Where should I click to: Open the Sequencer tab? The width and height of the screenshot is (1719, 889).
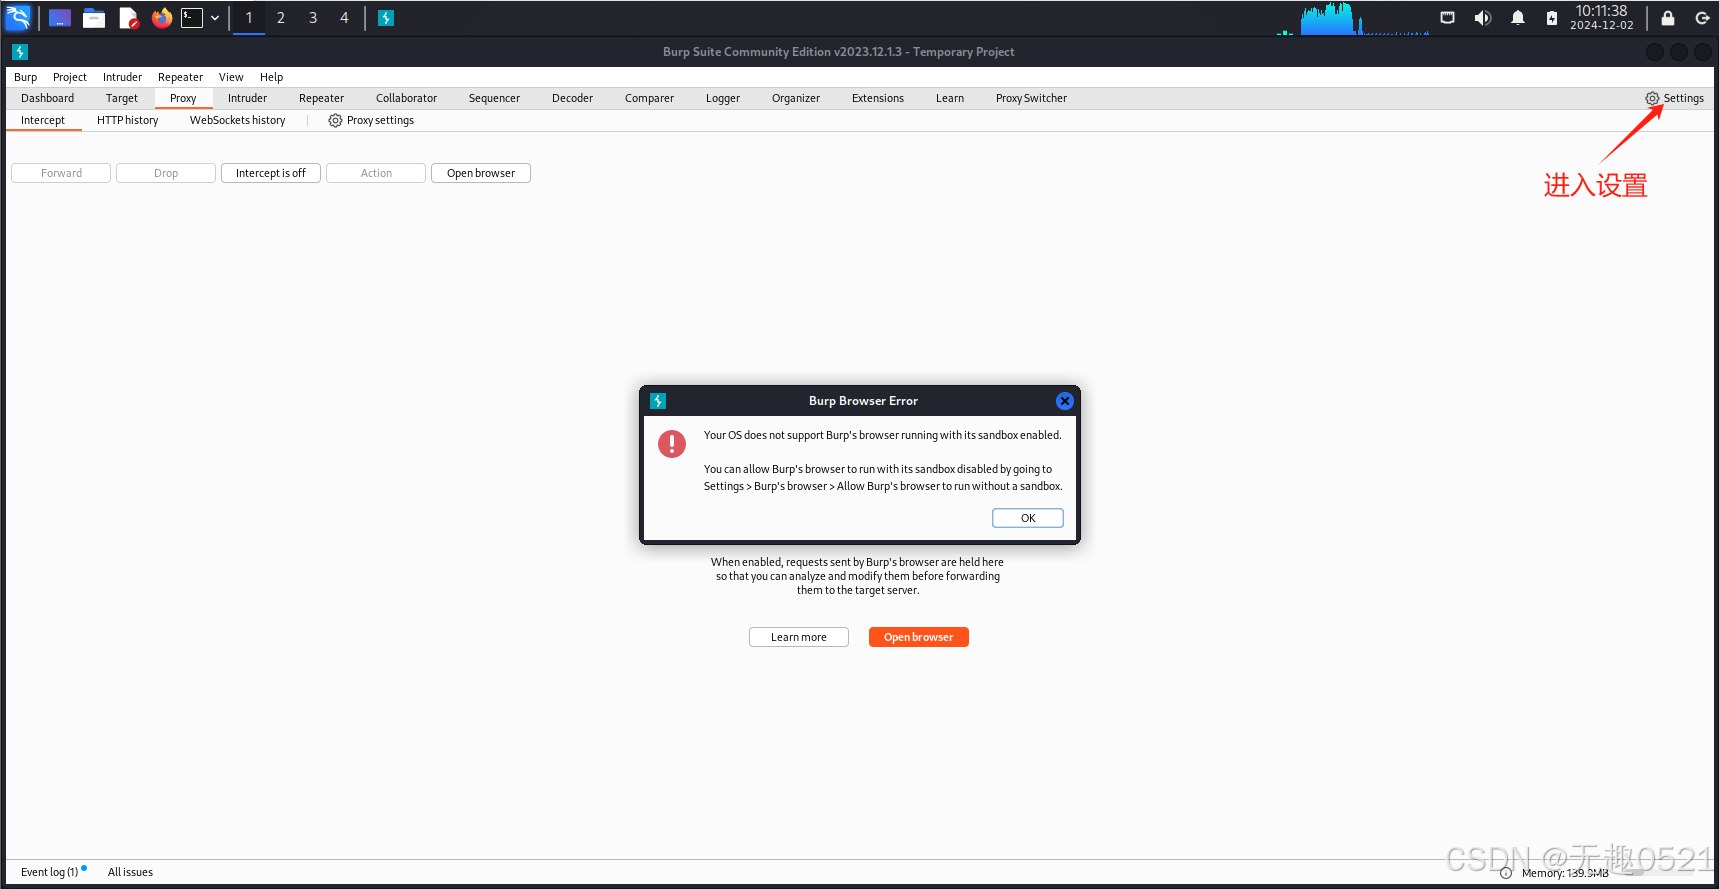(494, 98)
